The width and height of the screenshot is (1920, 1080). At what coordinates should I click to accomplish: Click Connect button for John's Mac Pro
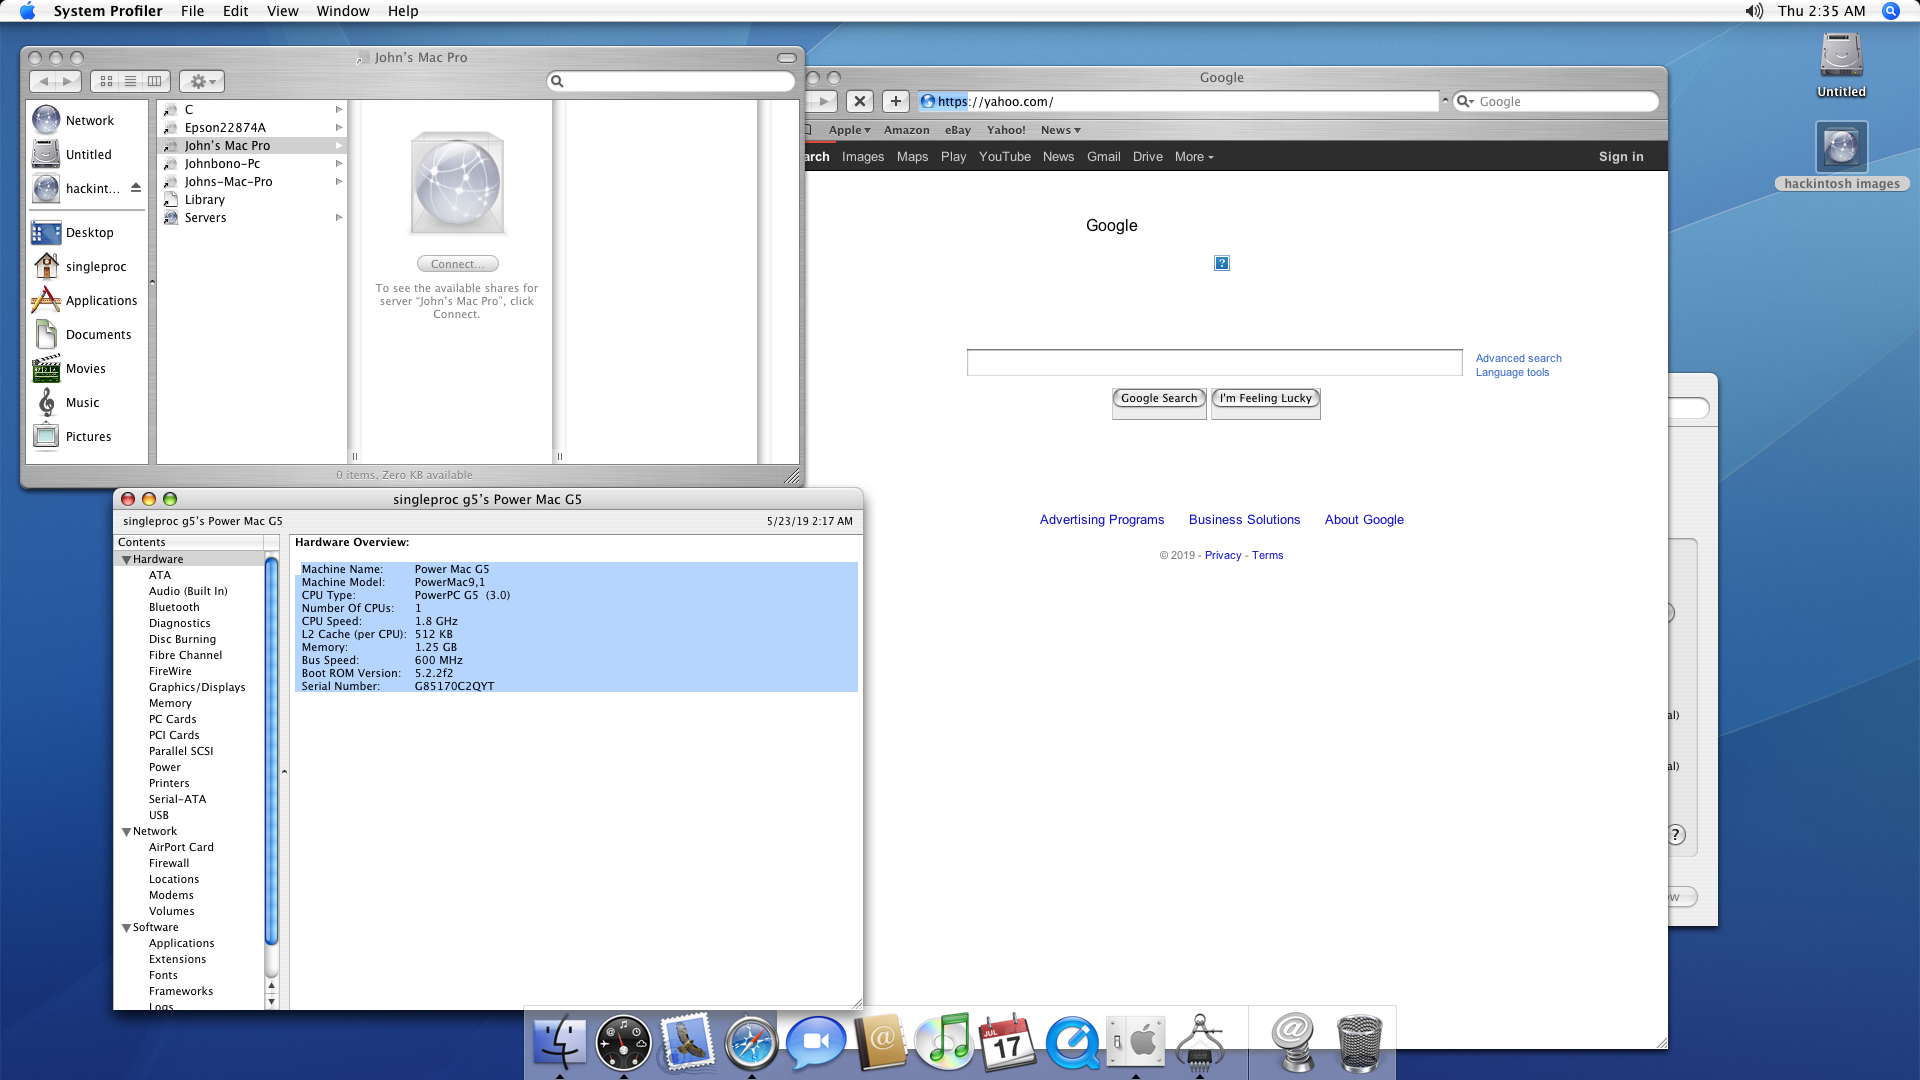(x=457, y=264)
